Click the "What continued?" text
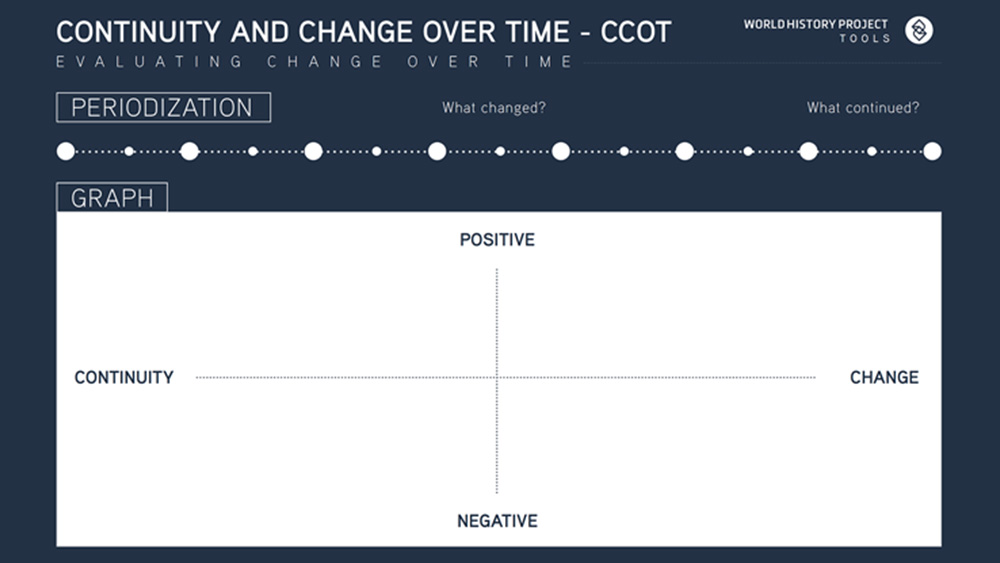Viewport: 1000px width, 563px height. pyautogui.click(x=863, y=108)
